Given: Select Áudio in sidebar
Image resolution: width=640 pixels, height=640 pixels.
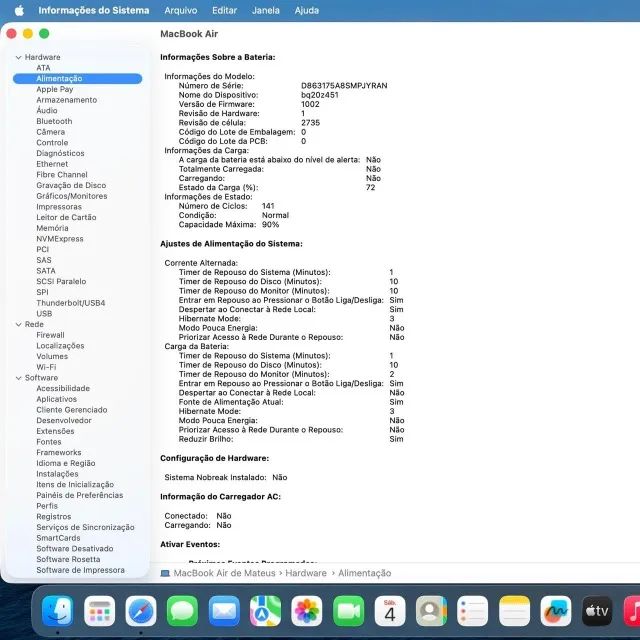Looking at the screenshot, I should 47,111.
